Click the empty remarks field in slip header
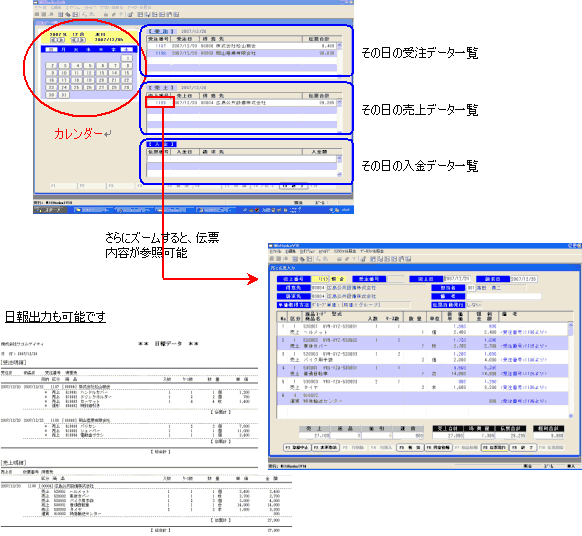Image resolution: width=582 pixels, height=536 pixels. [x=503, y=296]
